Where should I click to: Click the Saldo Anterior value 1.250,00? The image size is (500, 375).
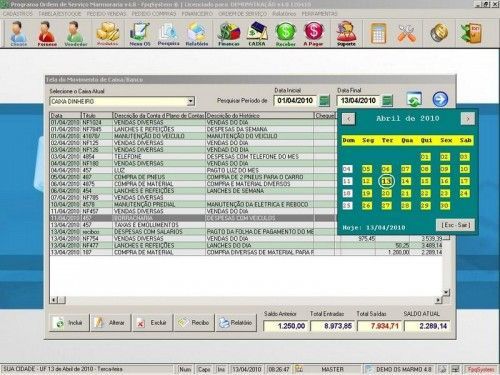[x=286, y=326]
